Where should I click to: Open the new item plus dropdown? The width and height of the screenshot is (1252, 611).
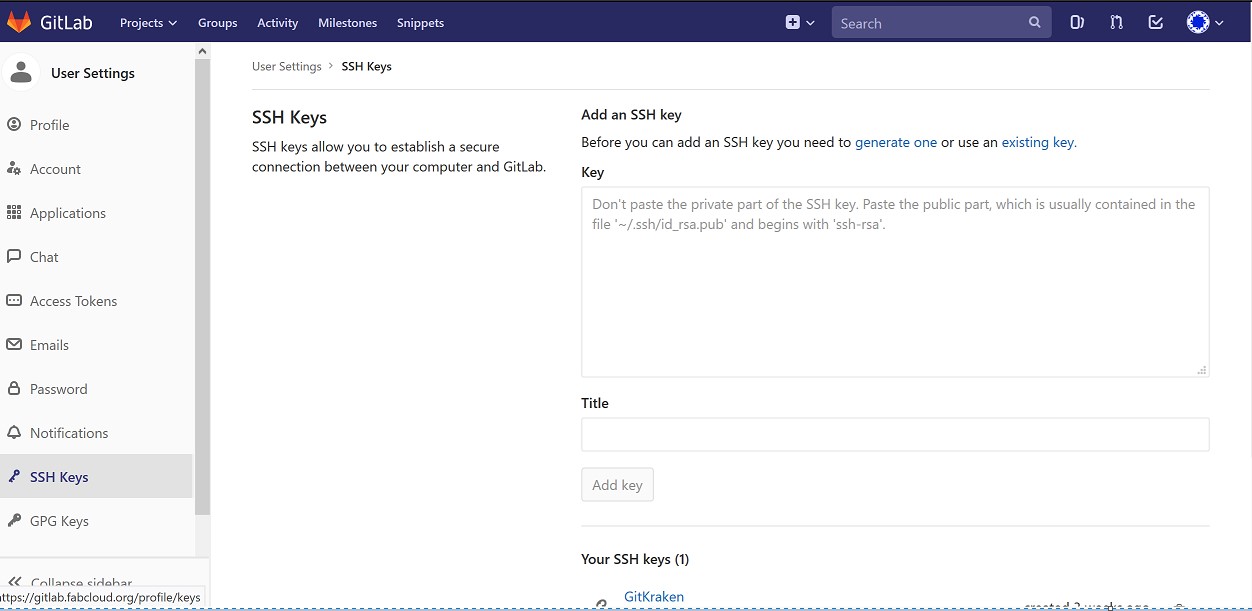(x=800, y=22)
